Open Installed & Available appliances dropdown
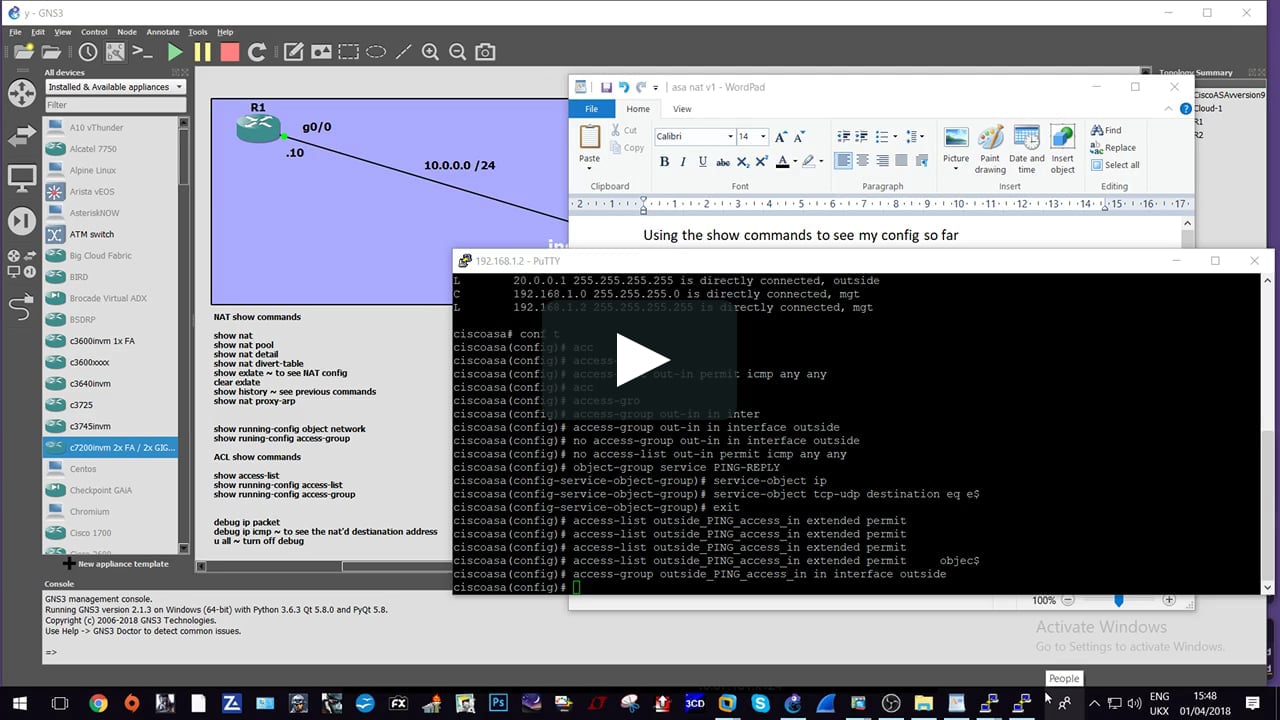The width and height of the screenshot is (1280, 720). [x=116, y=87]
